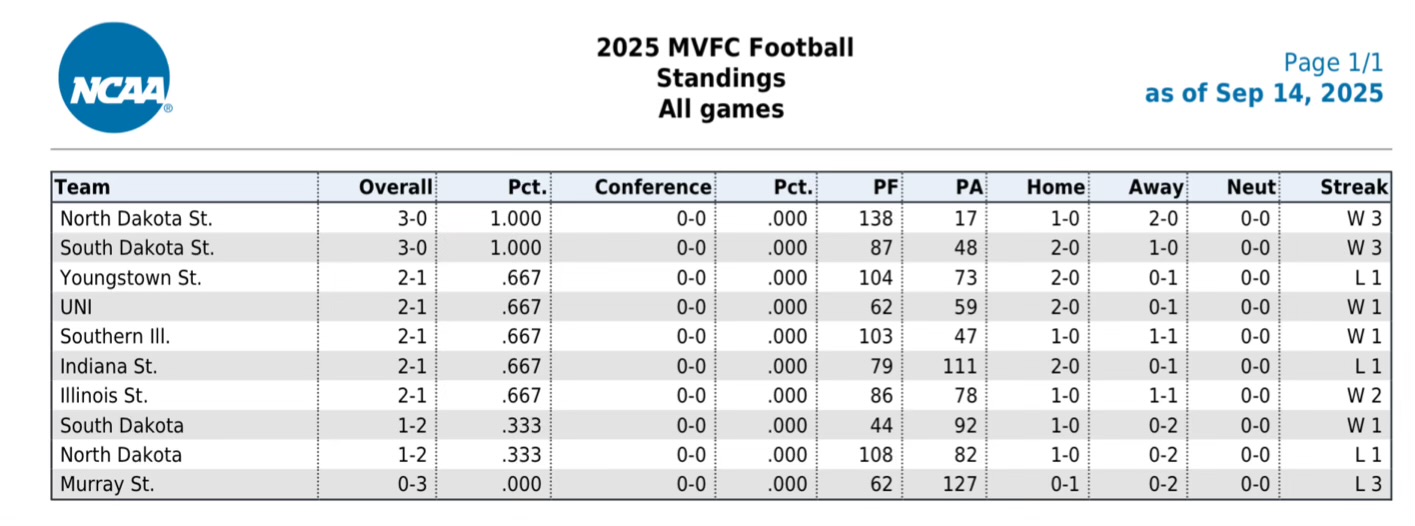Viewport: 1415px width, 526px height.
Task: Click Murray St. team name
Action: click(x=107, y=485)
